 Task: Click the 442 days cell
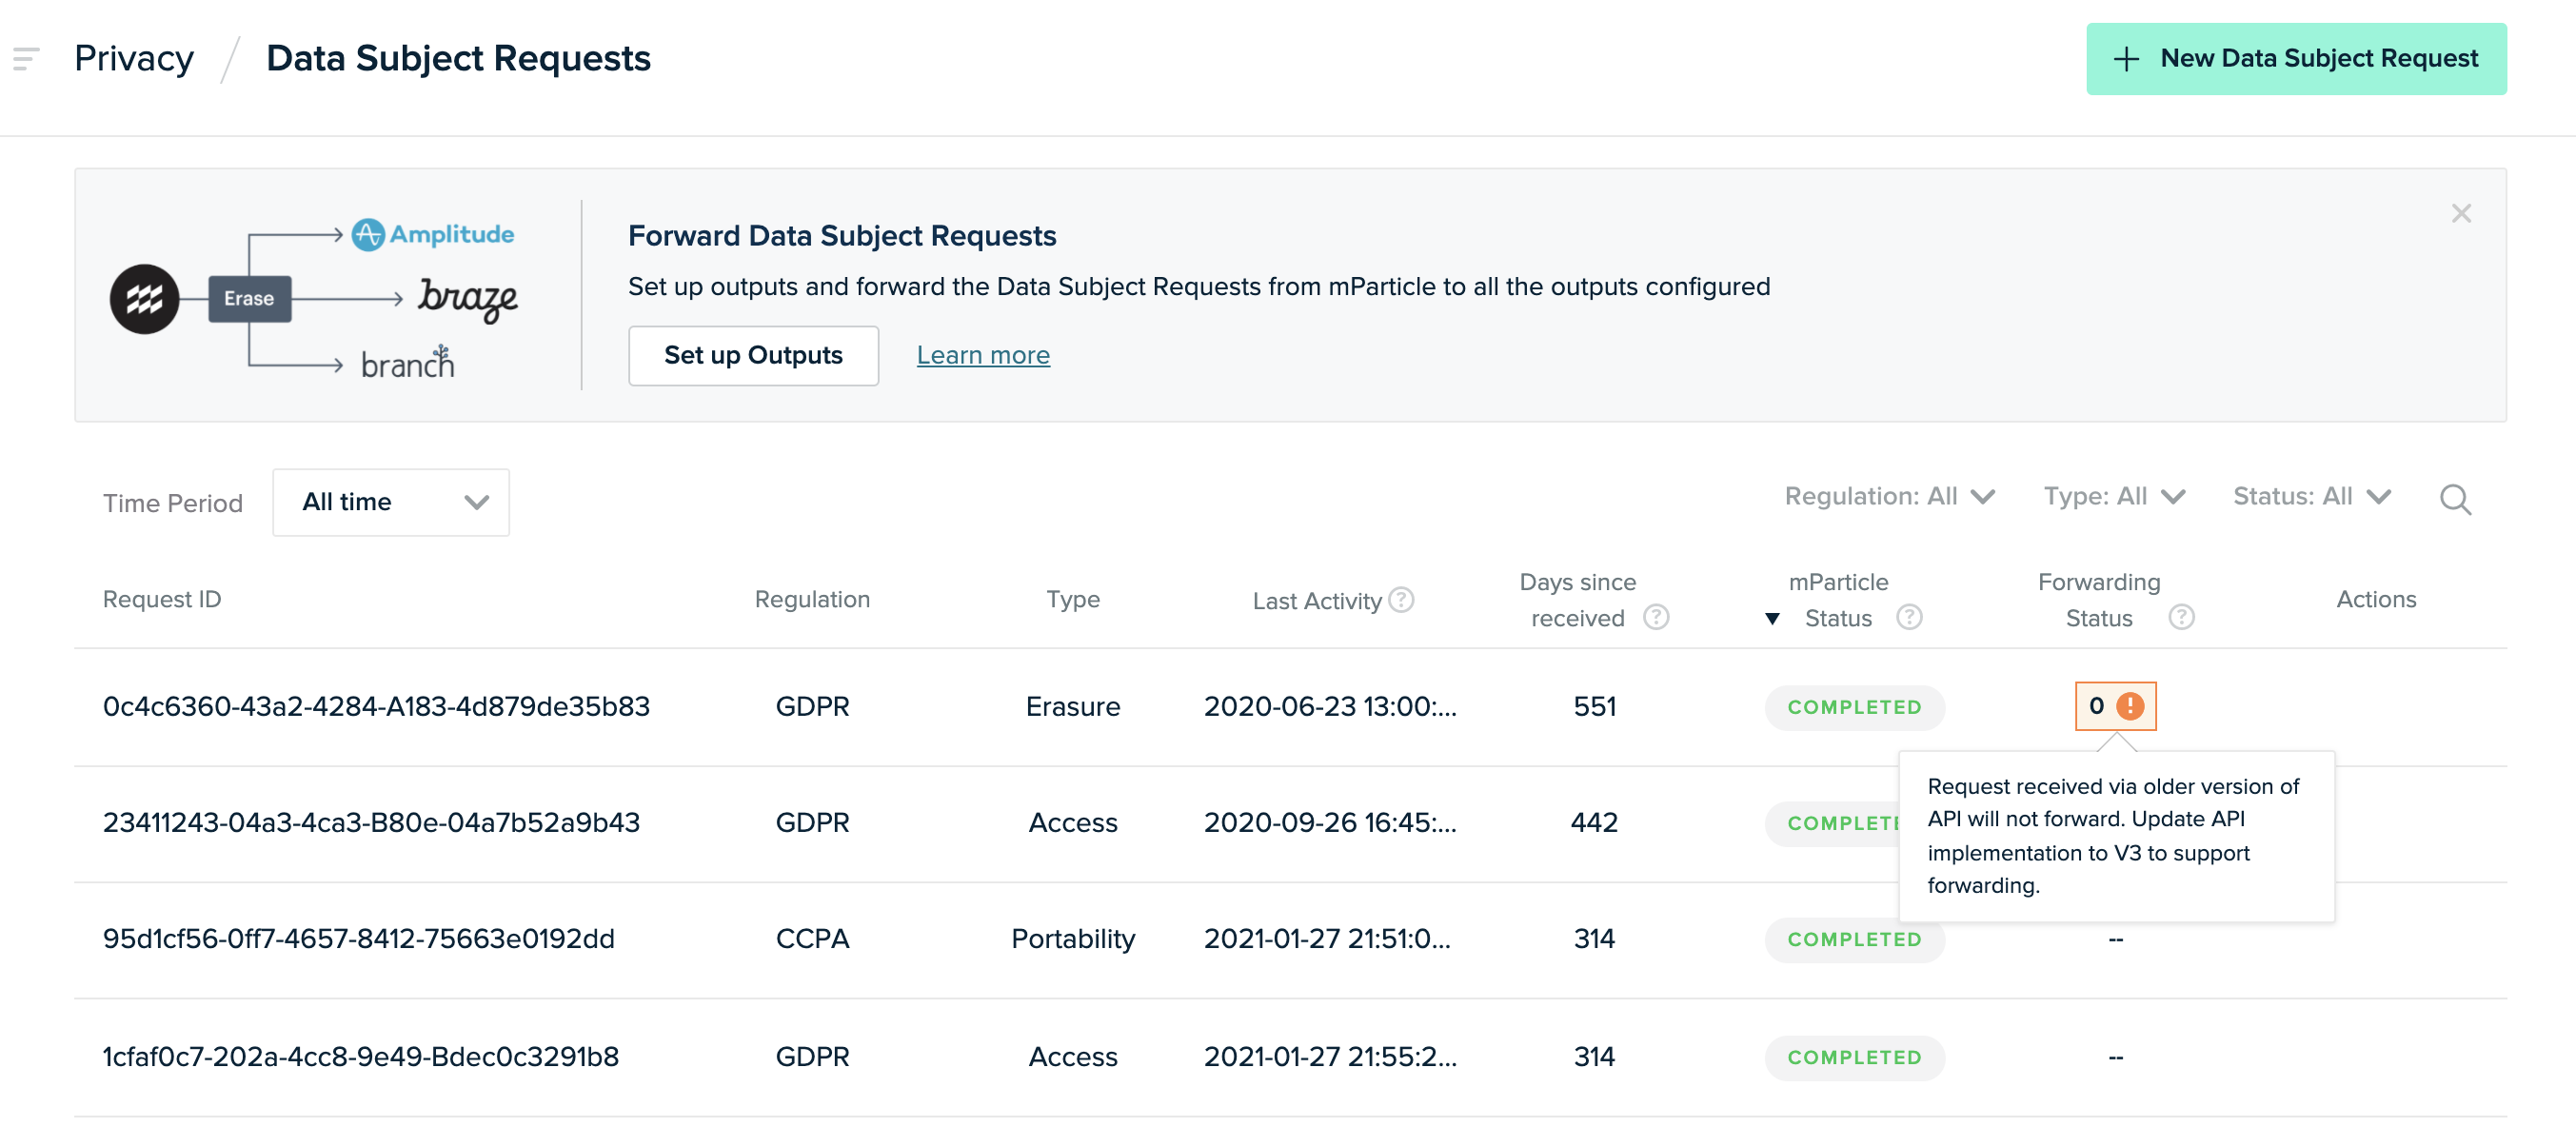pos(1594,822)
